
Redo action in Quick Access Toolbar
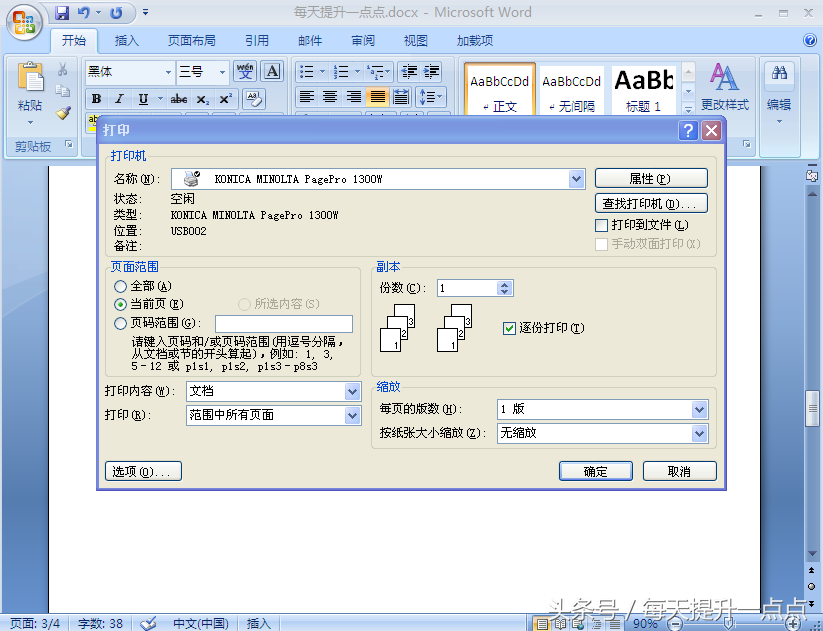(x=116, y=13)
